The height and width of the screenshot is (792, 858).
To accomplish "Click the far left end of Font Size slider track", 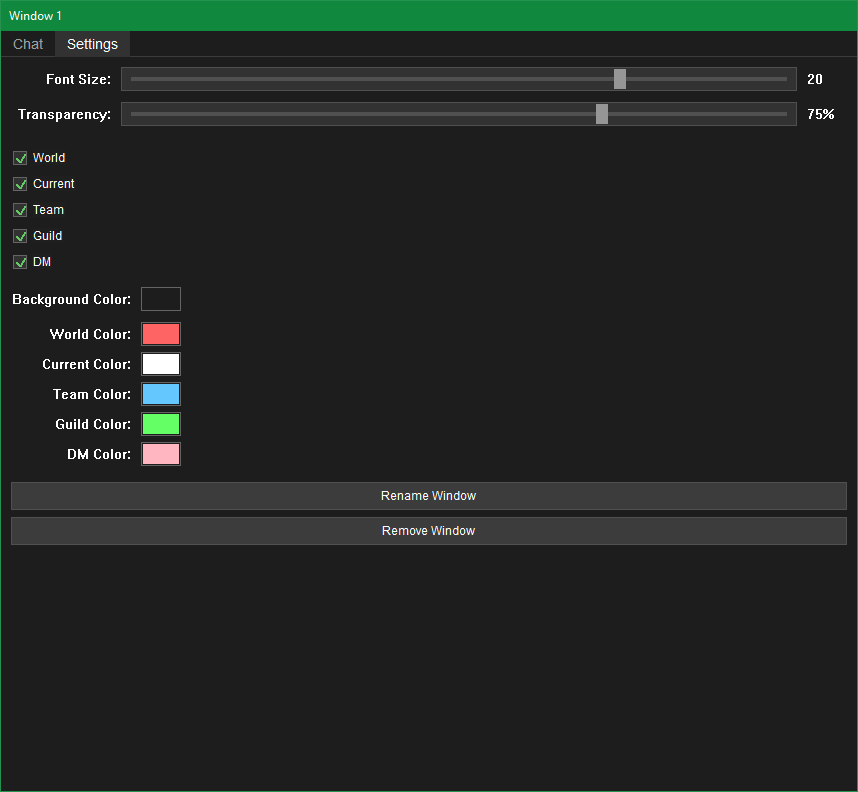I will [134, 79].
